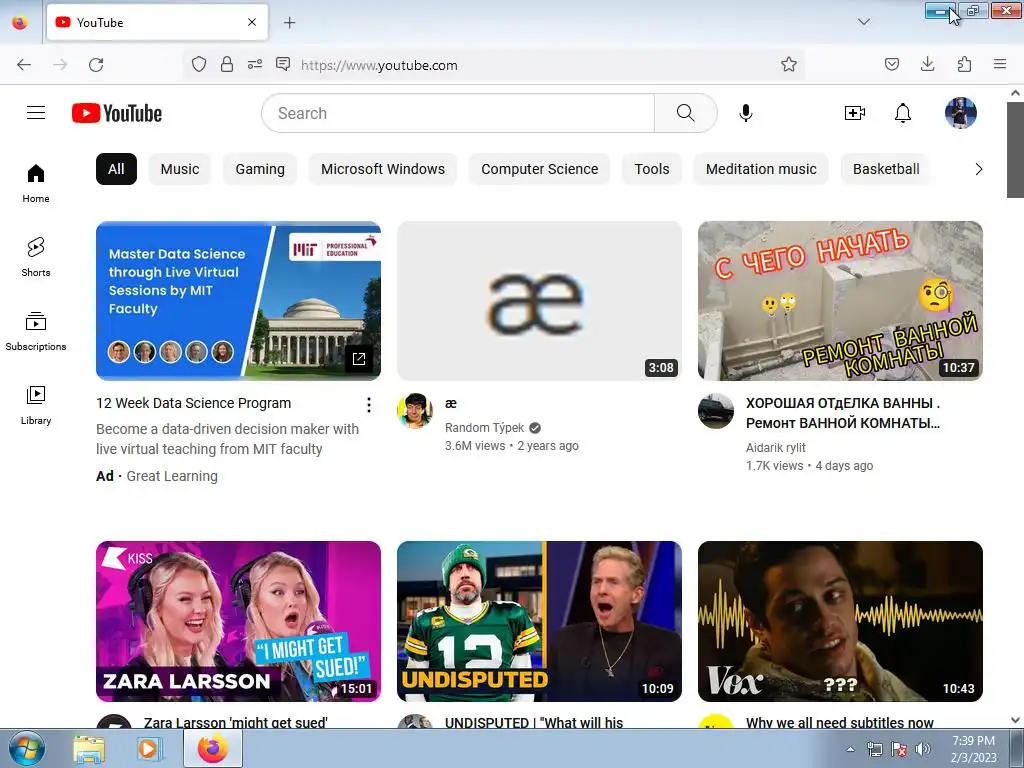Open Firefox downloads panel
1024x768 pixels.
[x=927, y=64]
